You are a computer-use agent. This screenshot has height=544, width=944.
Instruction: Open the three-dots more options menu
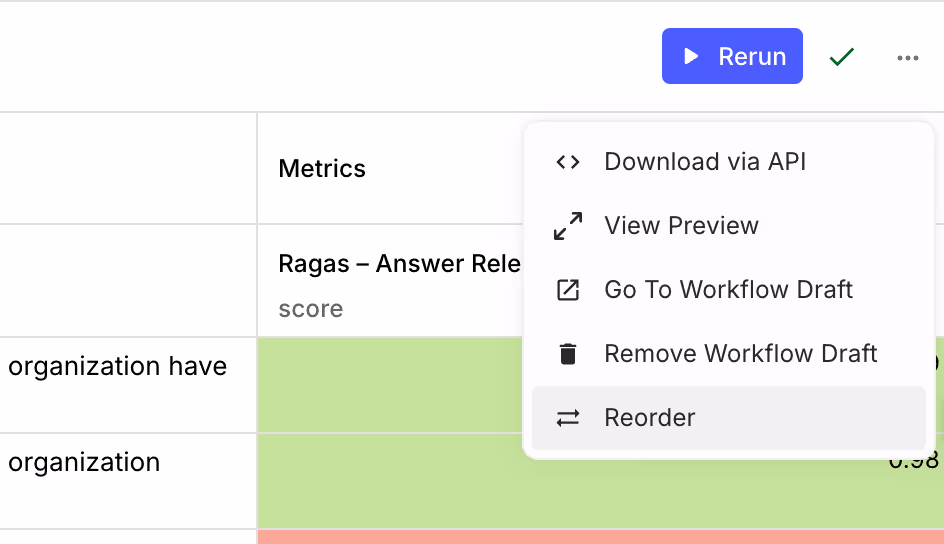[907, 58]
